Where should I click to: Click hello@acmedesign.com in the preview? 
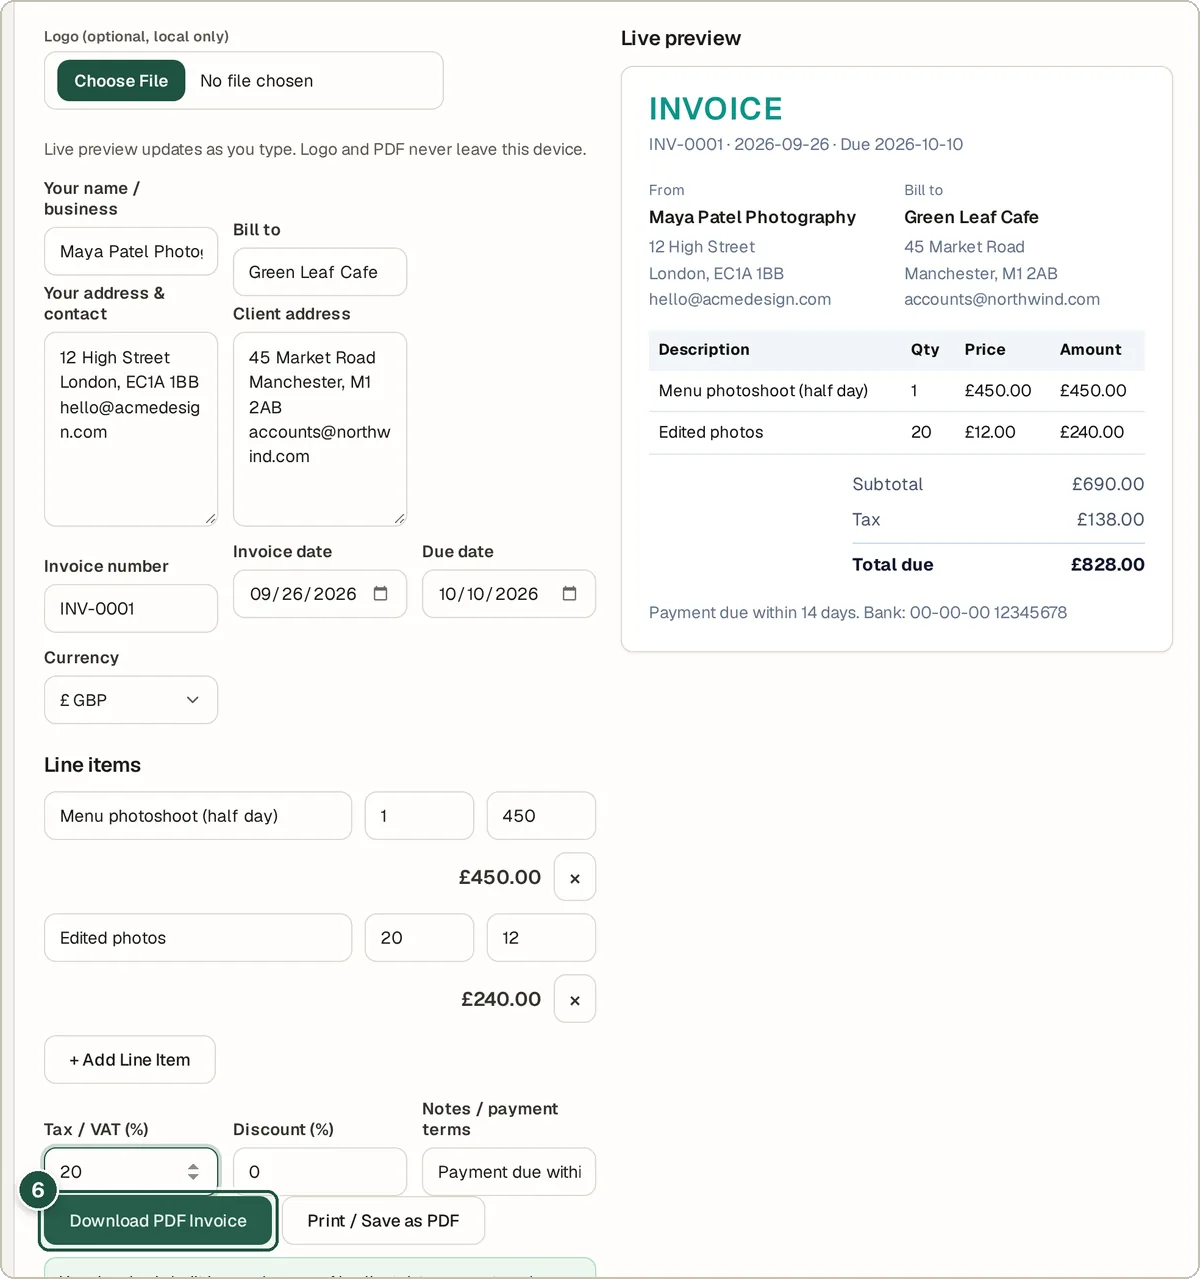point(740,299)
